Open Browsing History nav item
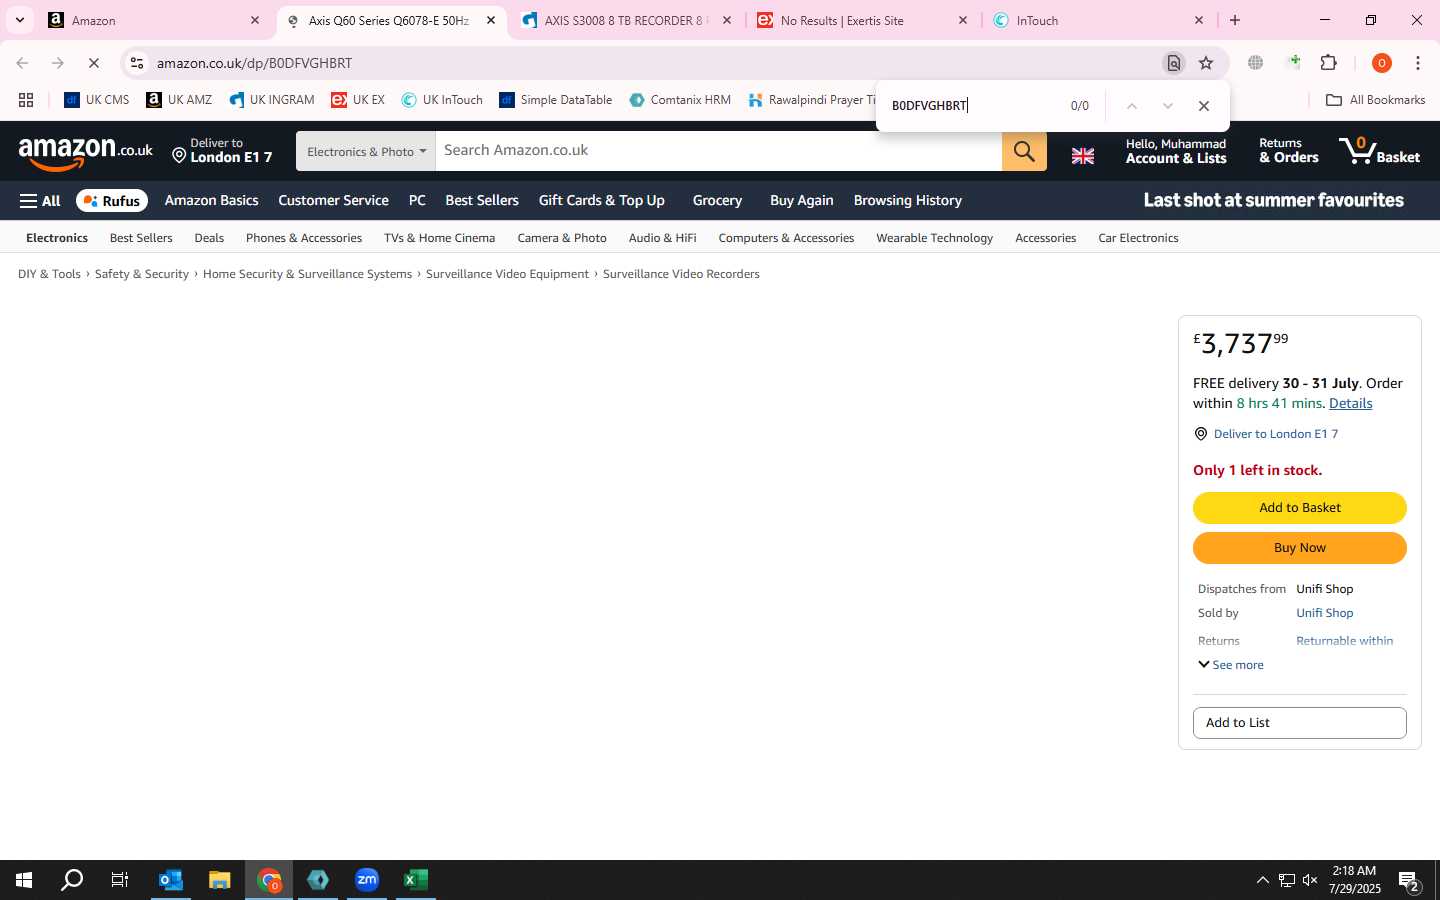Image resolution: width=1440 pixels, height=900 pixels. click(908, 201)
